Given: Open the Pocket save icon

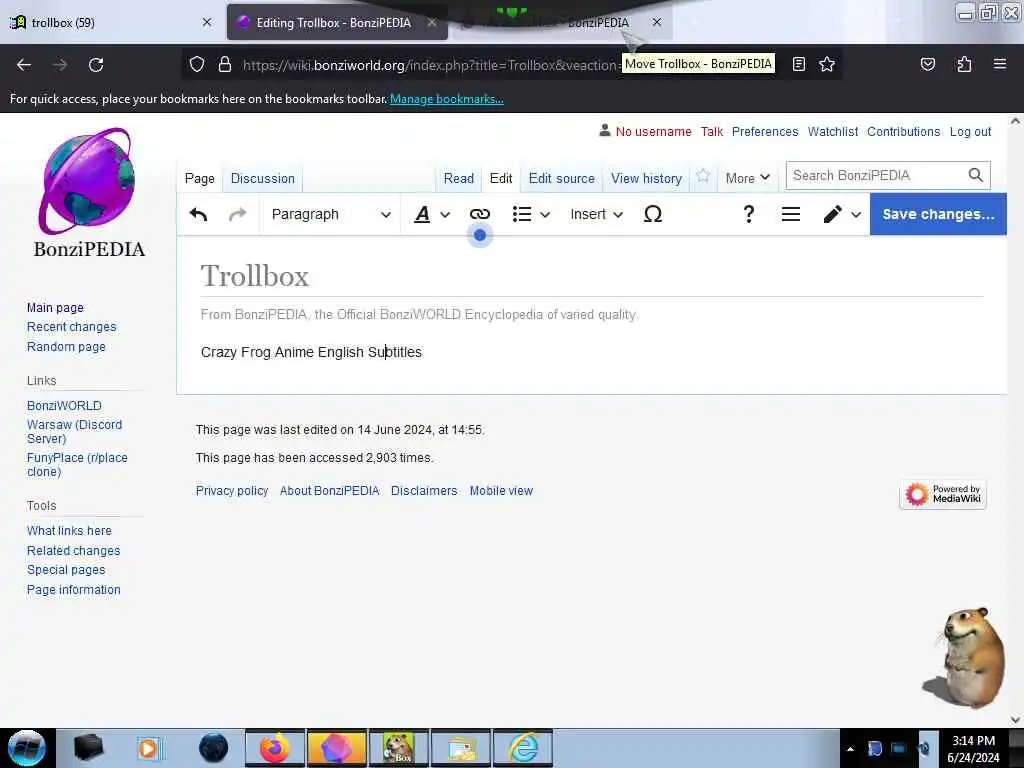Looking at the screenshot, I should coord(927,64).
